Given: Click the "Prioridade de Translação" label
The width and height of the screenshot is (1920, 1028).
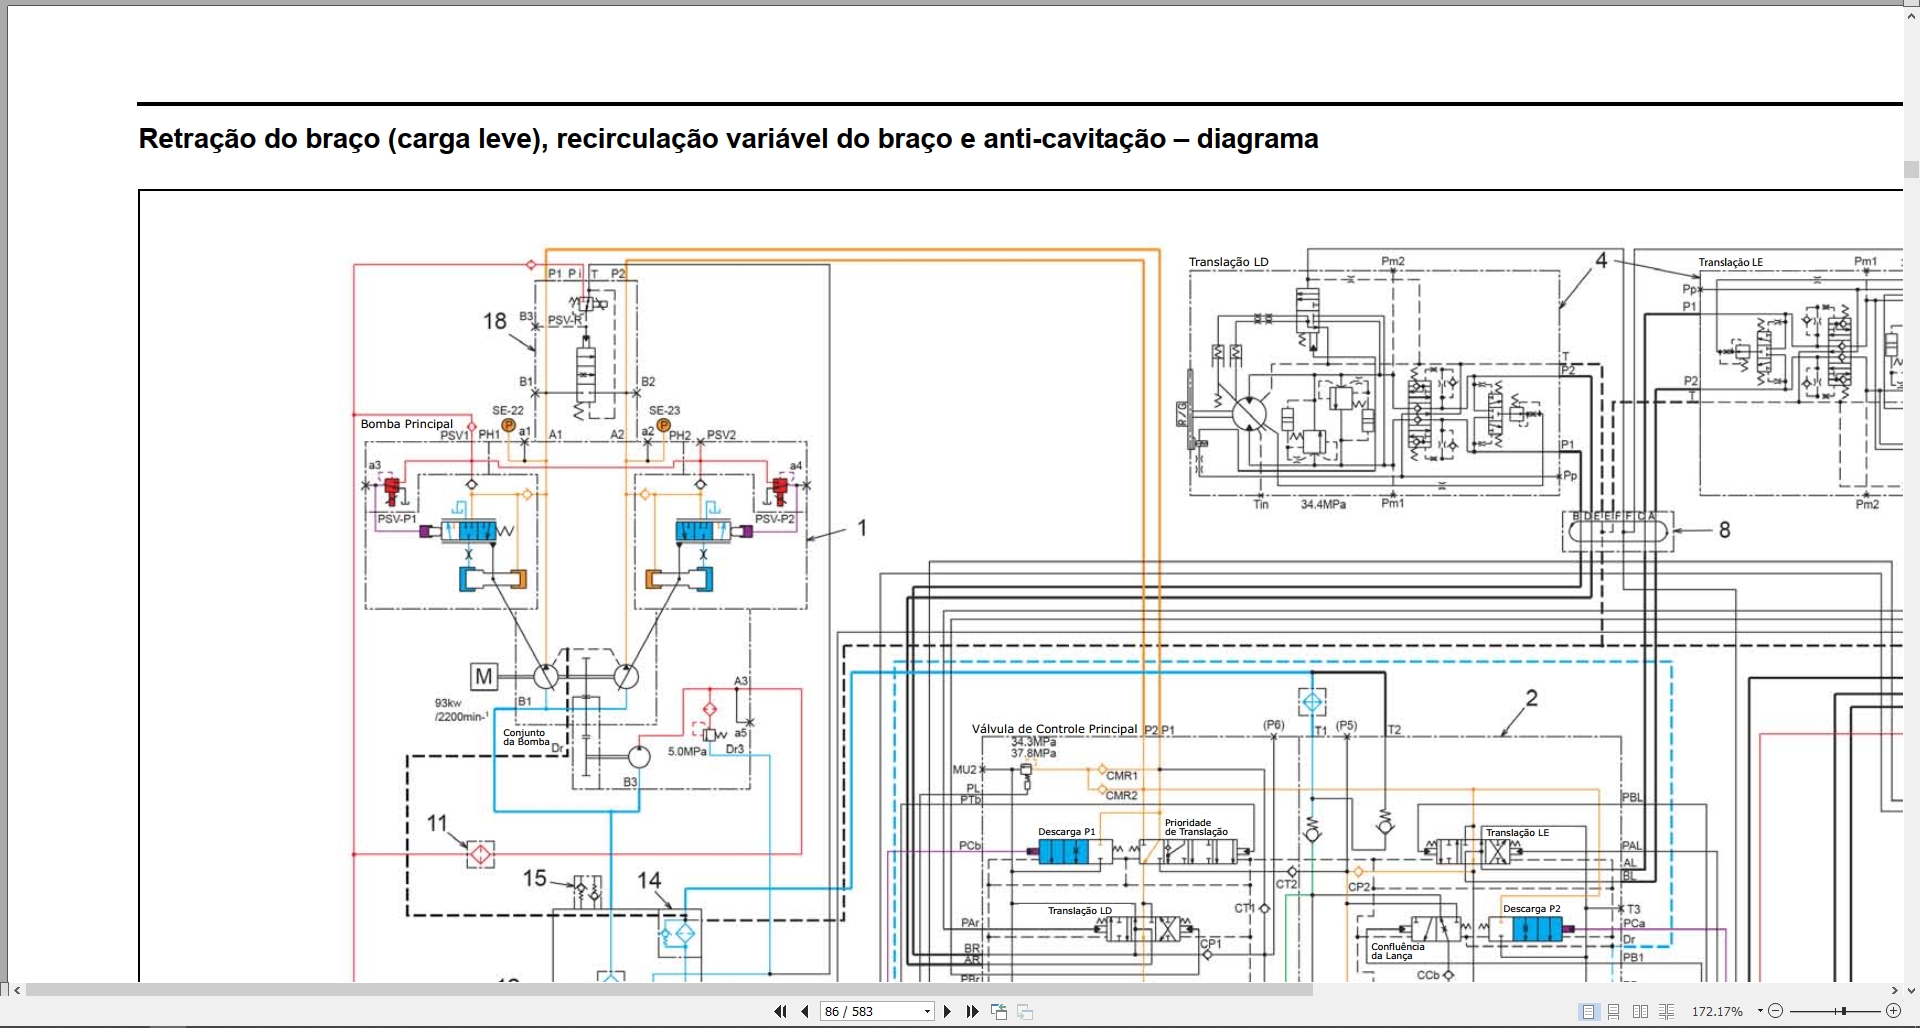Looking at the screenshot, I should (1196, 827).
